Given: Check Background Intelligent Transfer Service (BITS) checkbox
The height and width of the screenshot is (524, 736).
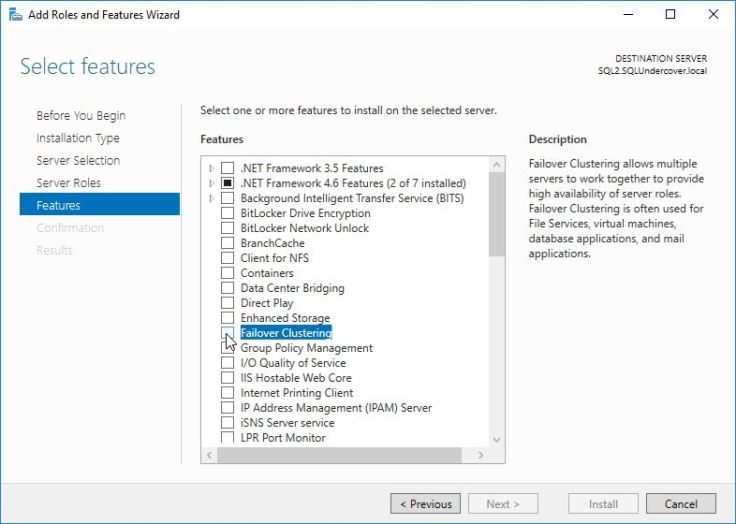Looking at the screenshot, I should [x=227, y=198].
